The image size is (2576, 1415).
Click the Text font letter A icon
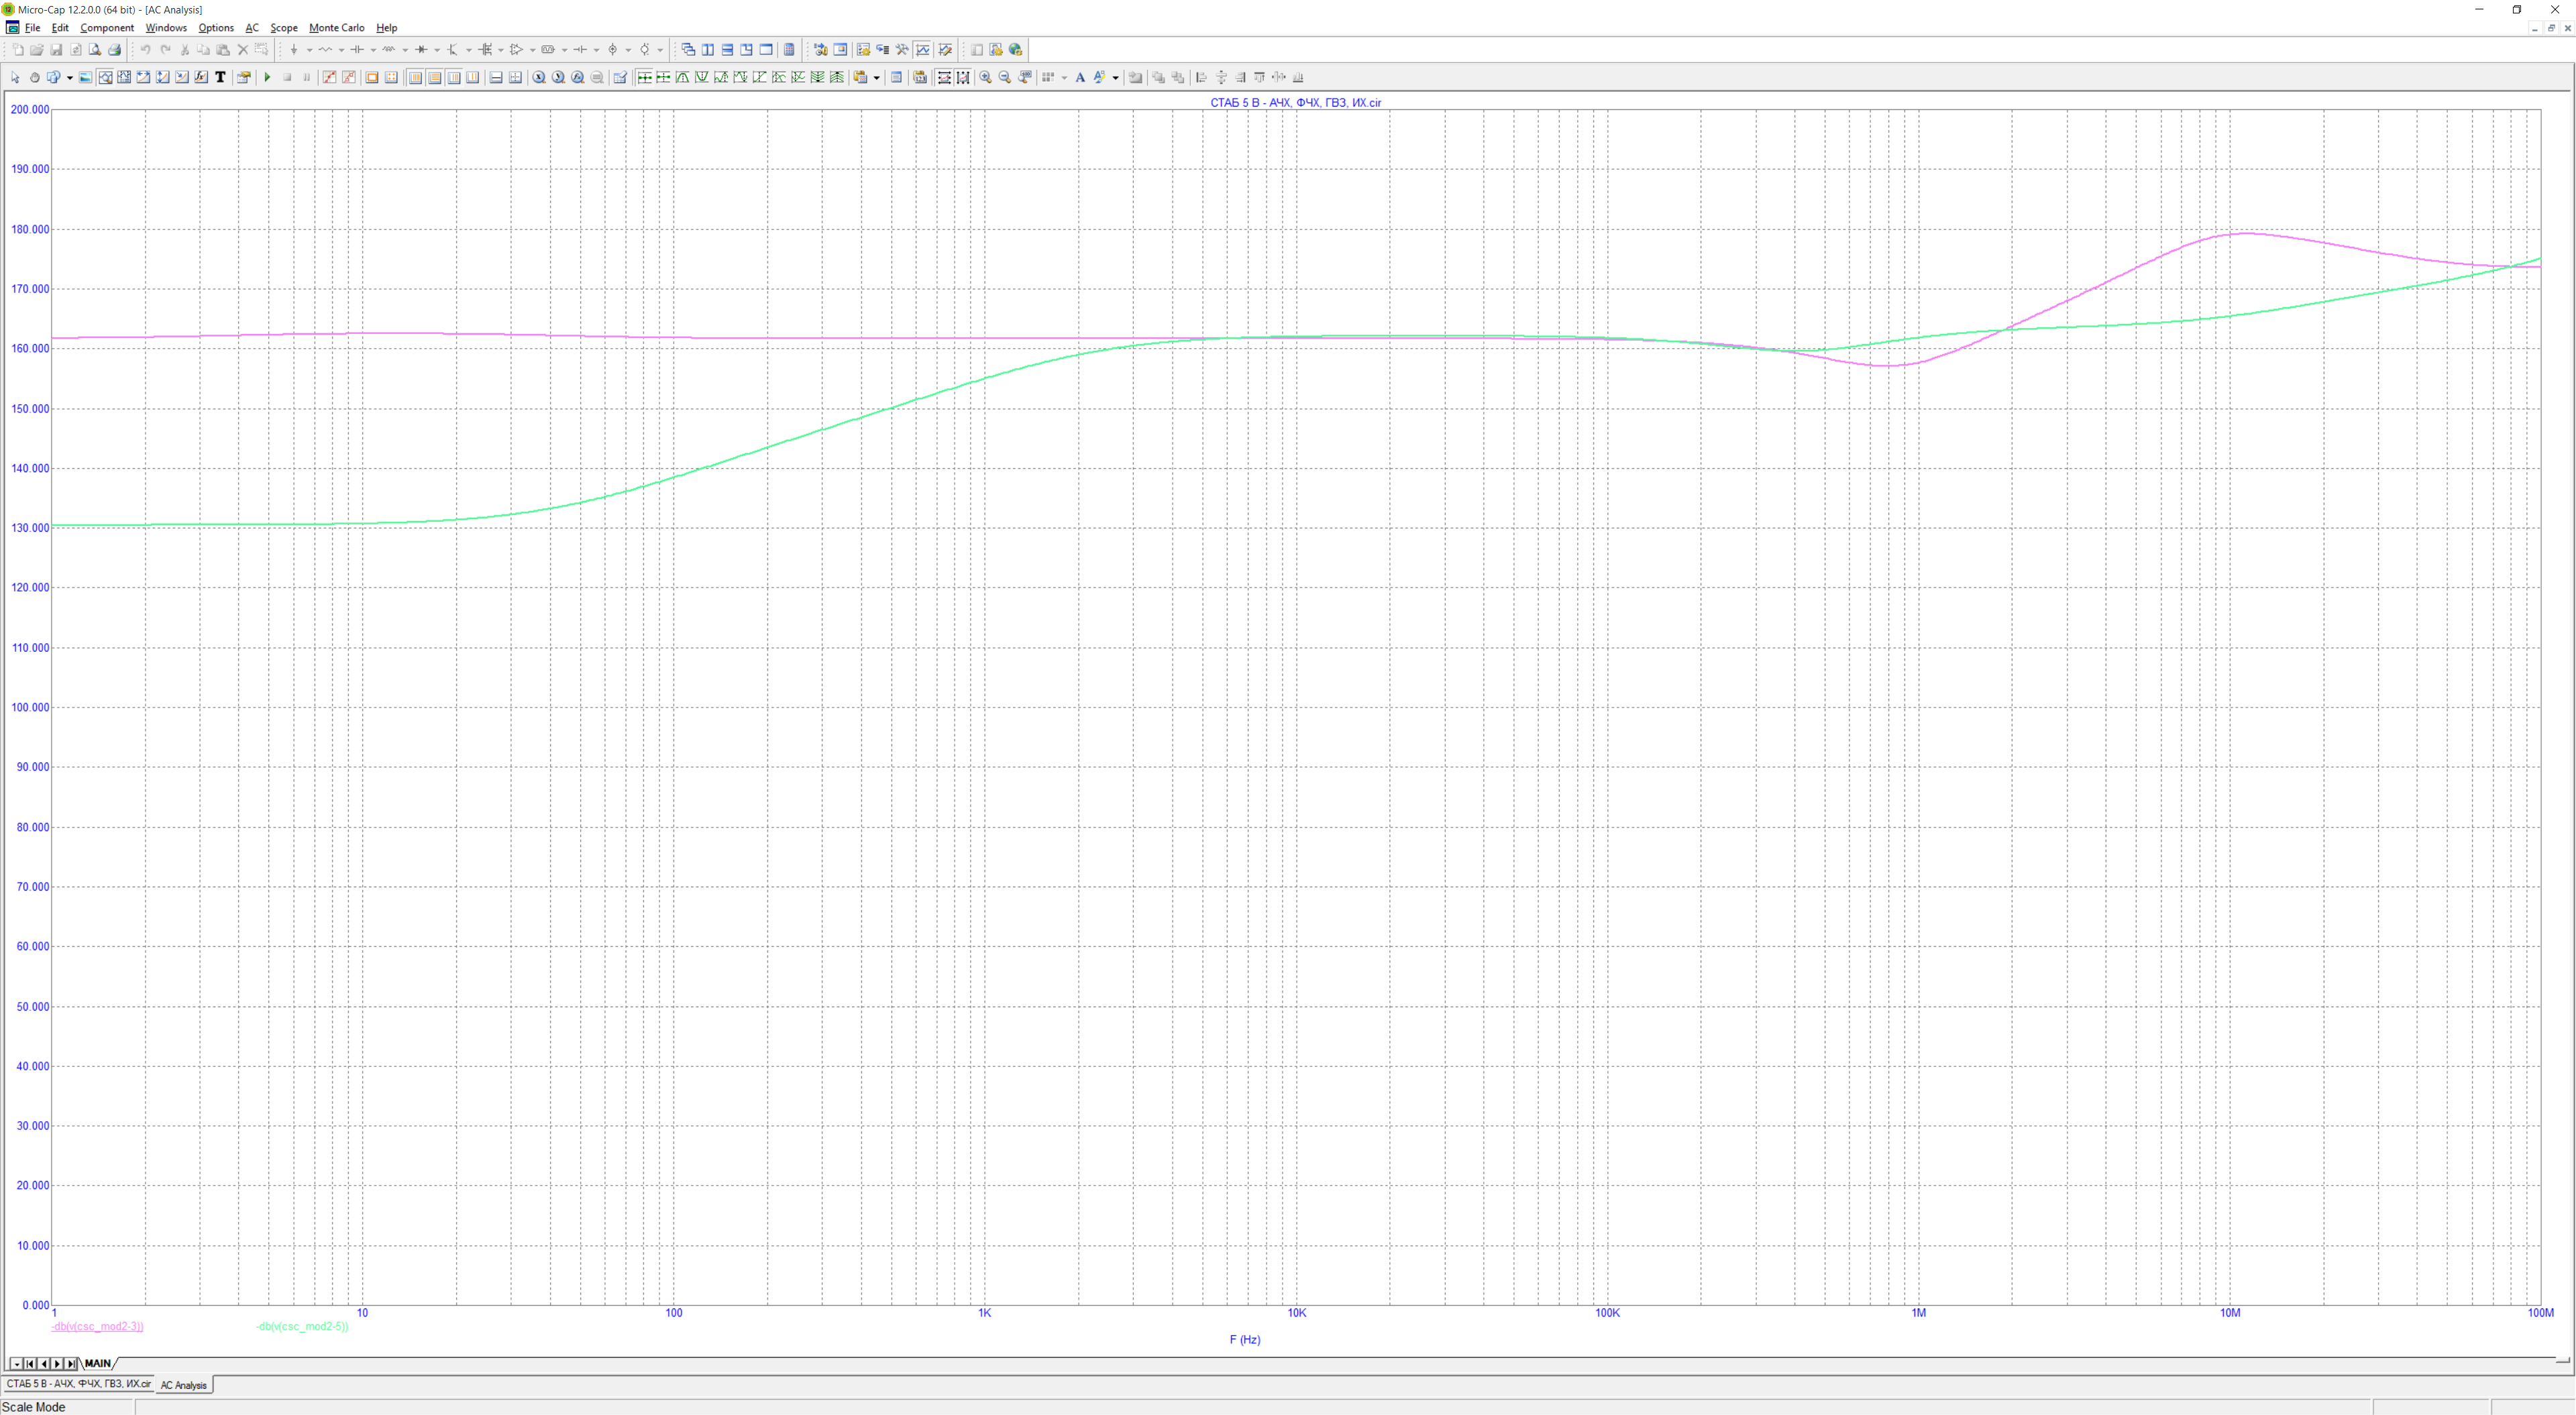(x=1080, y=77)
